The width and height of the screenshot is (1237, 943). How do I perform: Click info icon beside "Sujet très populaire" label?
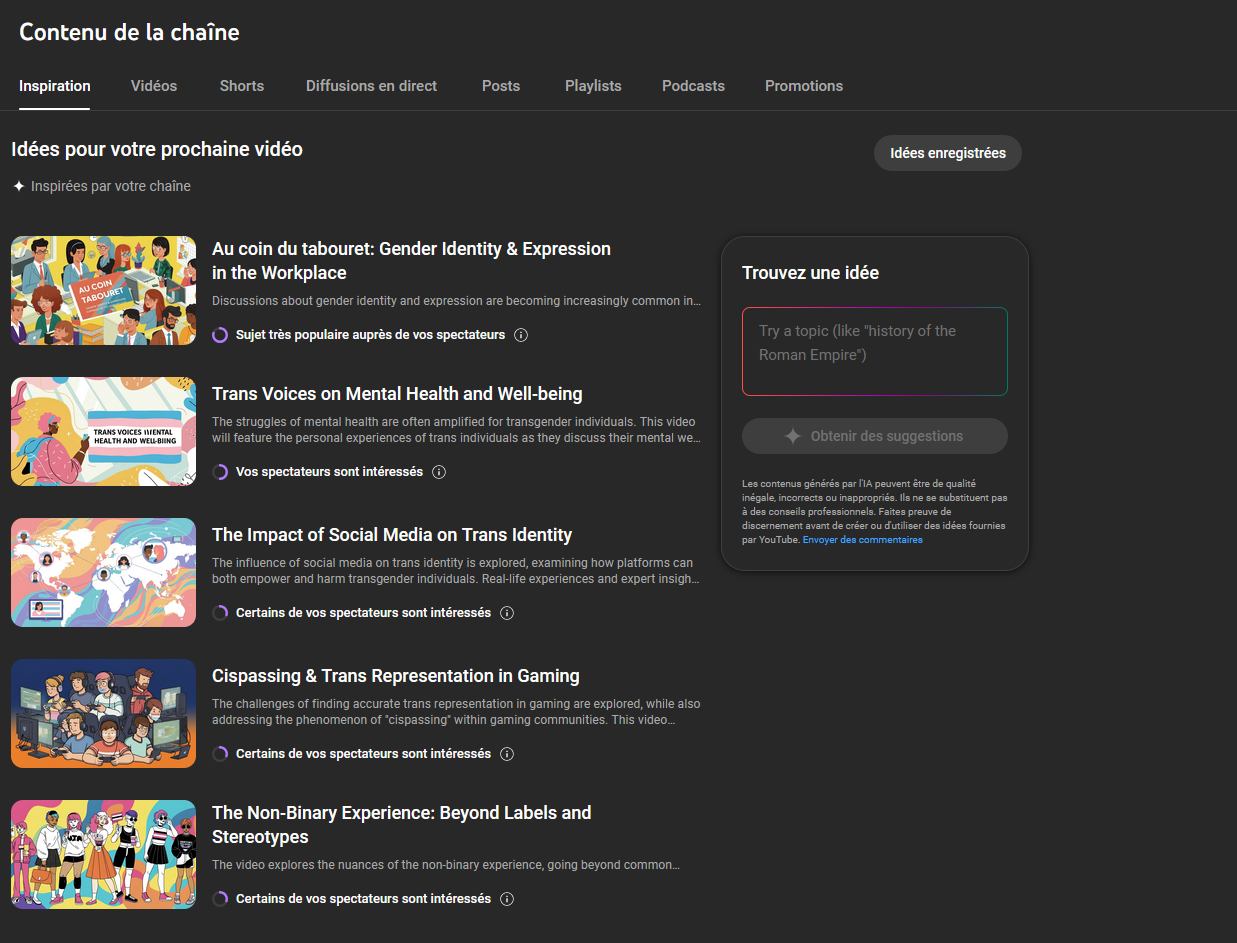[521, 335]
